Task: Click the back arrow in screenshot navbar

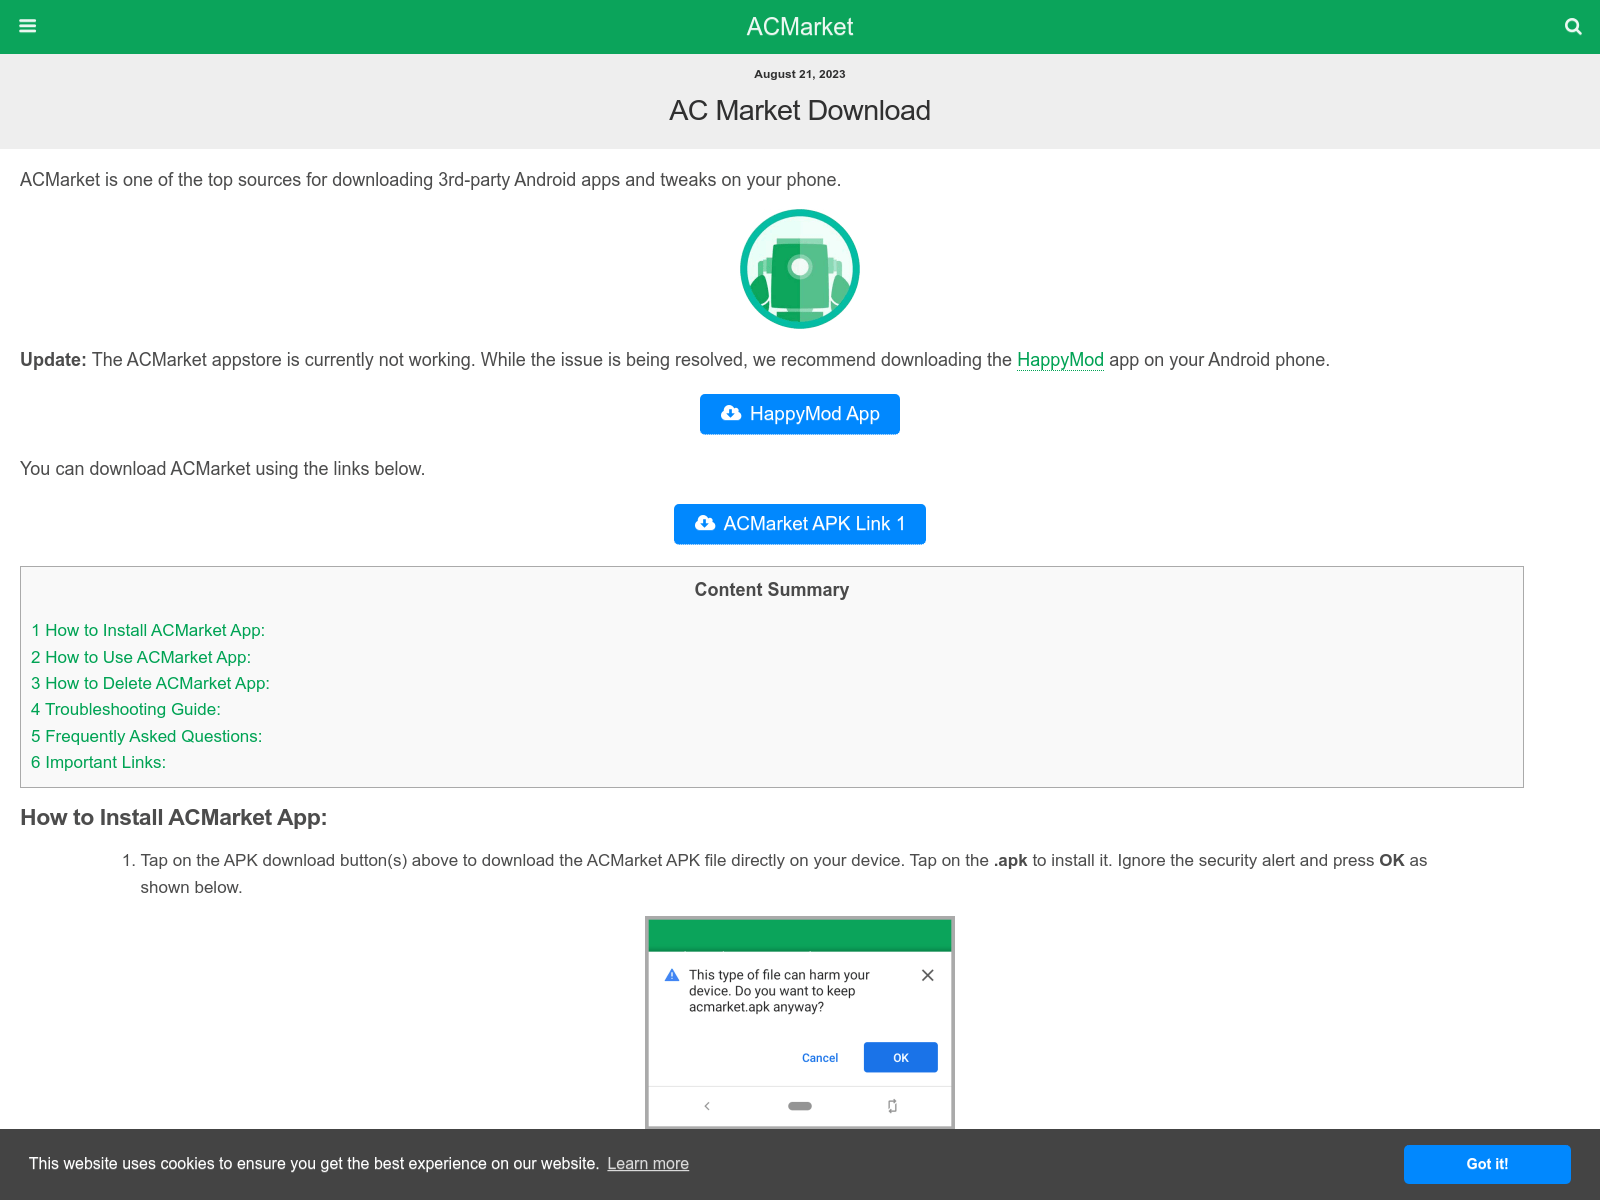Action: tap(707, 1106)
